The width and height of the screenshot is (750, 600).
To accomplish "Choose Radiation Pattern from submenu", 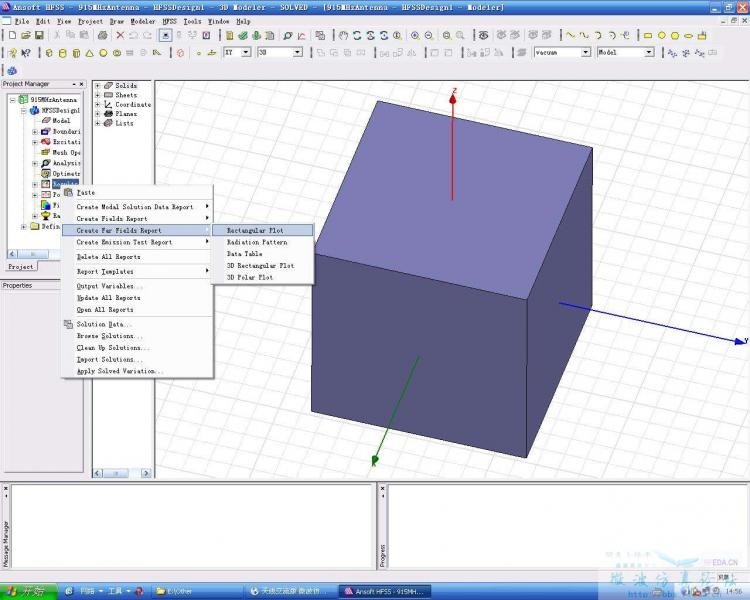I will (257, 242).
